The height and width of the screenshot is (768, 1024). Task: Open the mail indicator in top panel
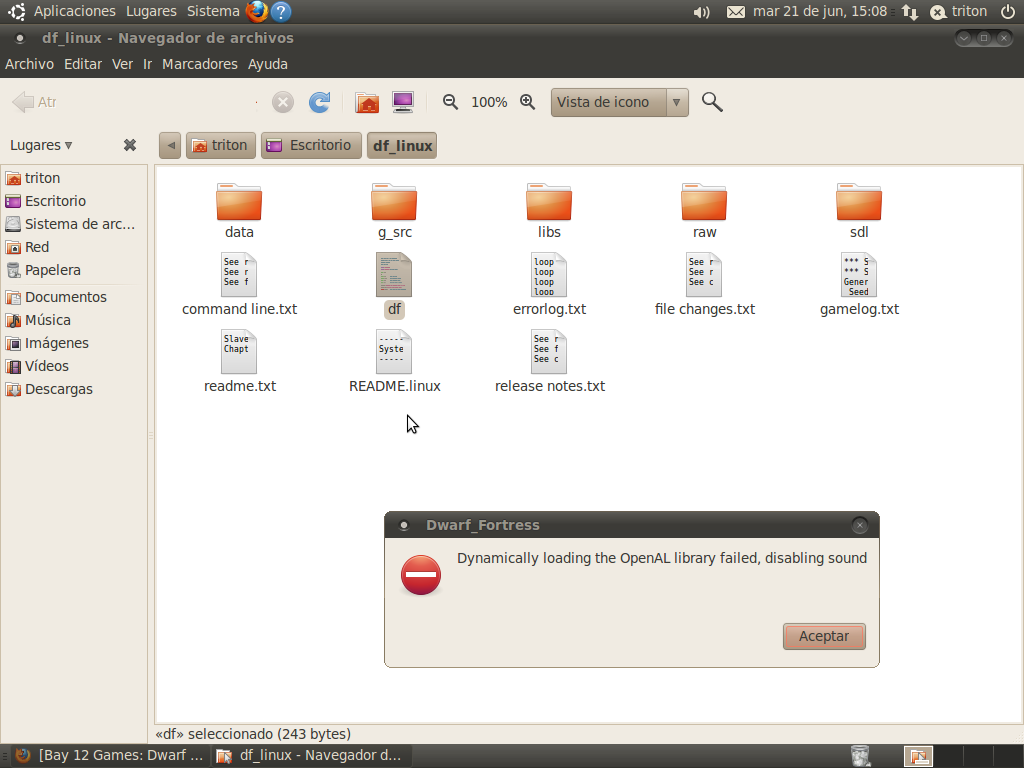pos(736,12)
